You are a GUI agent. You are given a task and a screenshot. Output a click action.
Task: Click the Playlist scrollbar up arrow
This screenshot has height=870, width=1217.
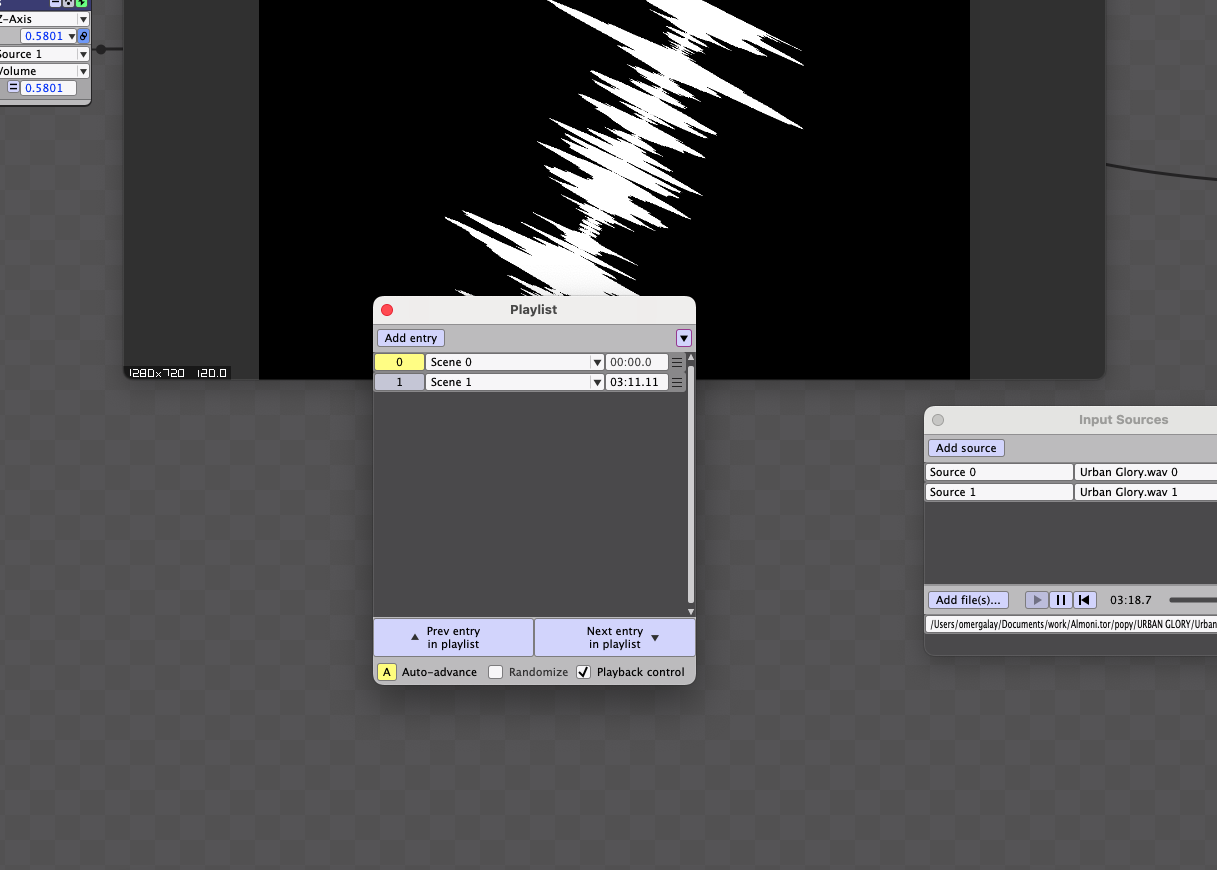(x=690, y=357)
